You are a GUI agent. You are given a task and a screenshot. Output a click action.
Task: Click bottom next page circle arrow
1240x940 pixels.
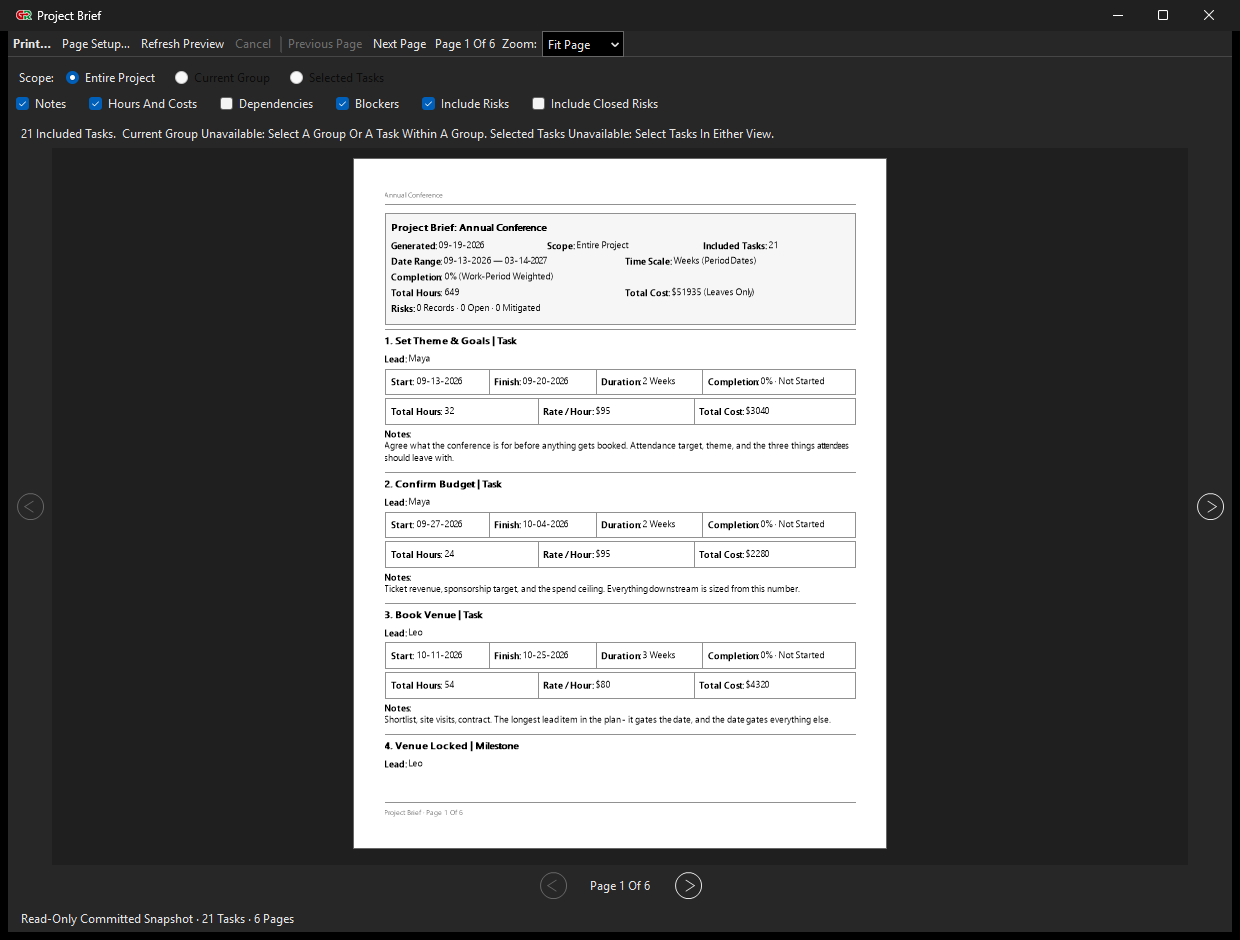click(688, 885)
